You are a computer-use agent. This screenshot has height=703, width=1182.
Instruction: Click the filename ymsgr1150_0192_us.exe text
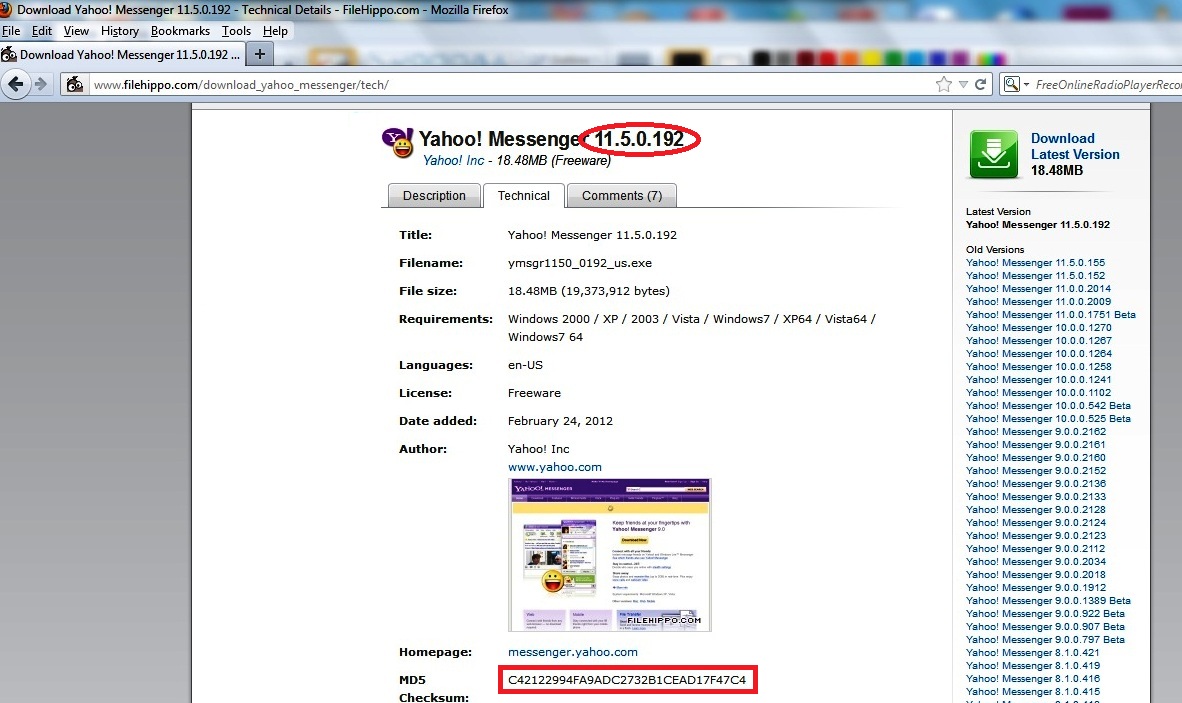pos(580,263)
